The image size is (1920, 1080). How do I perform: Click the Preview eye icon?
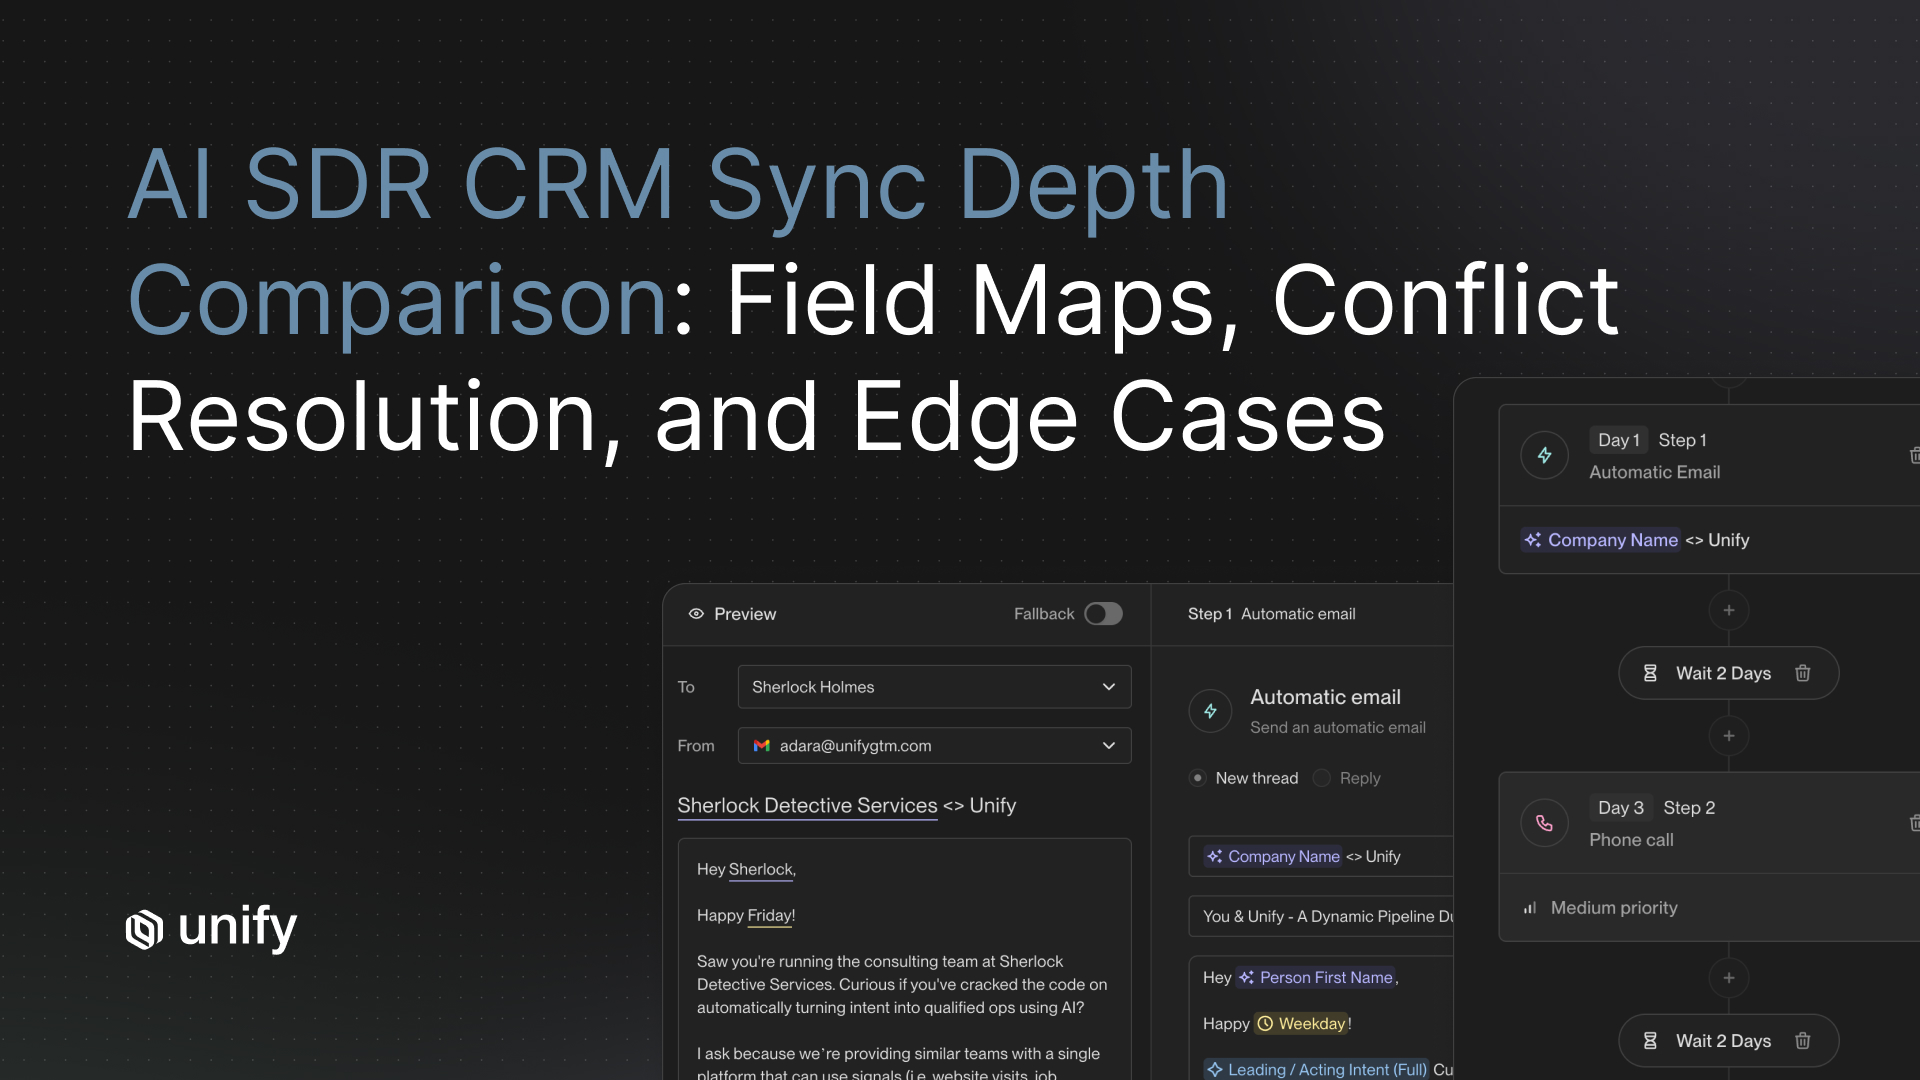[x=696, y=613]
